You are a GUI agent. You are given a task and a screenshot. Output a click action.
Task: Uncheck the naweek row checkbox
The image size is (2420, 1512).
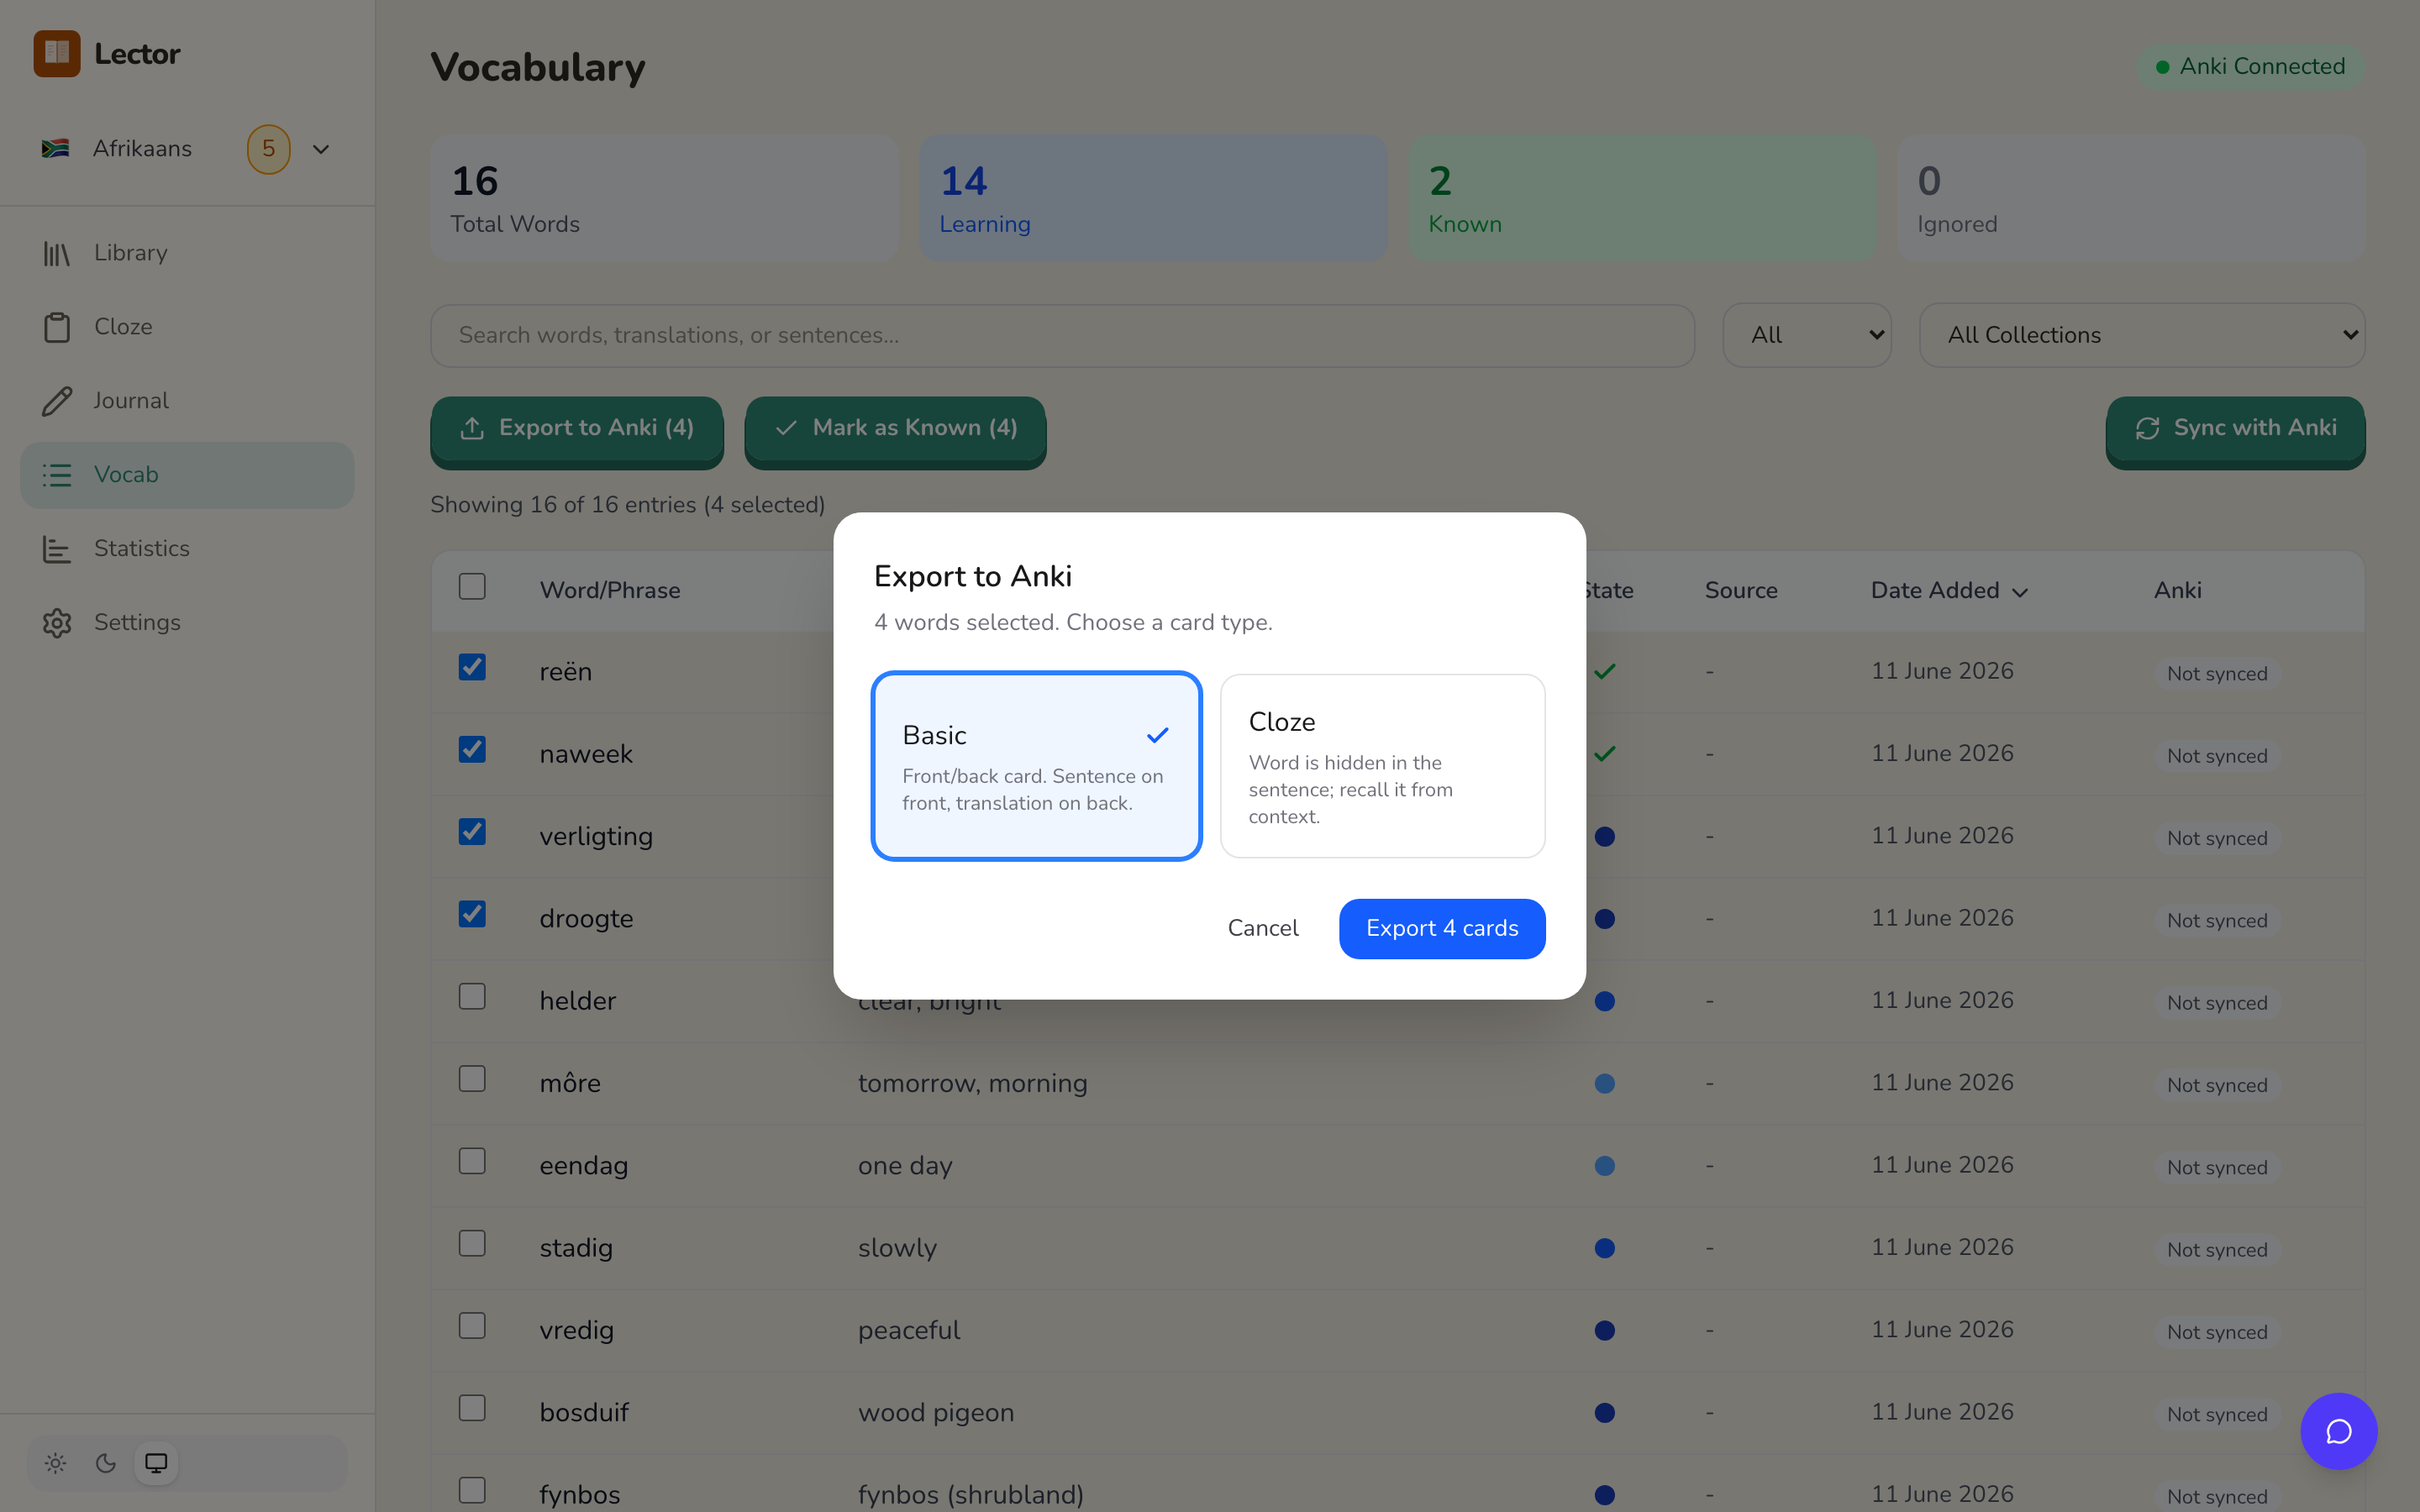point(472,749)
